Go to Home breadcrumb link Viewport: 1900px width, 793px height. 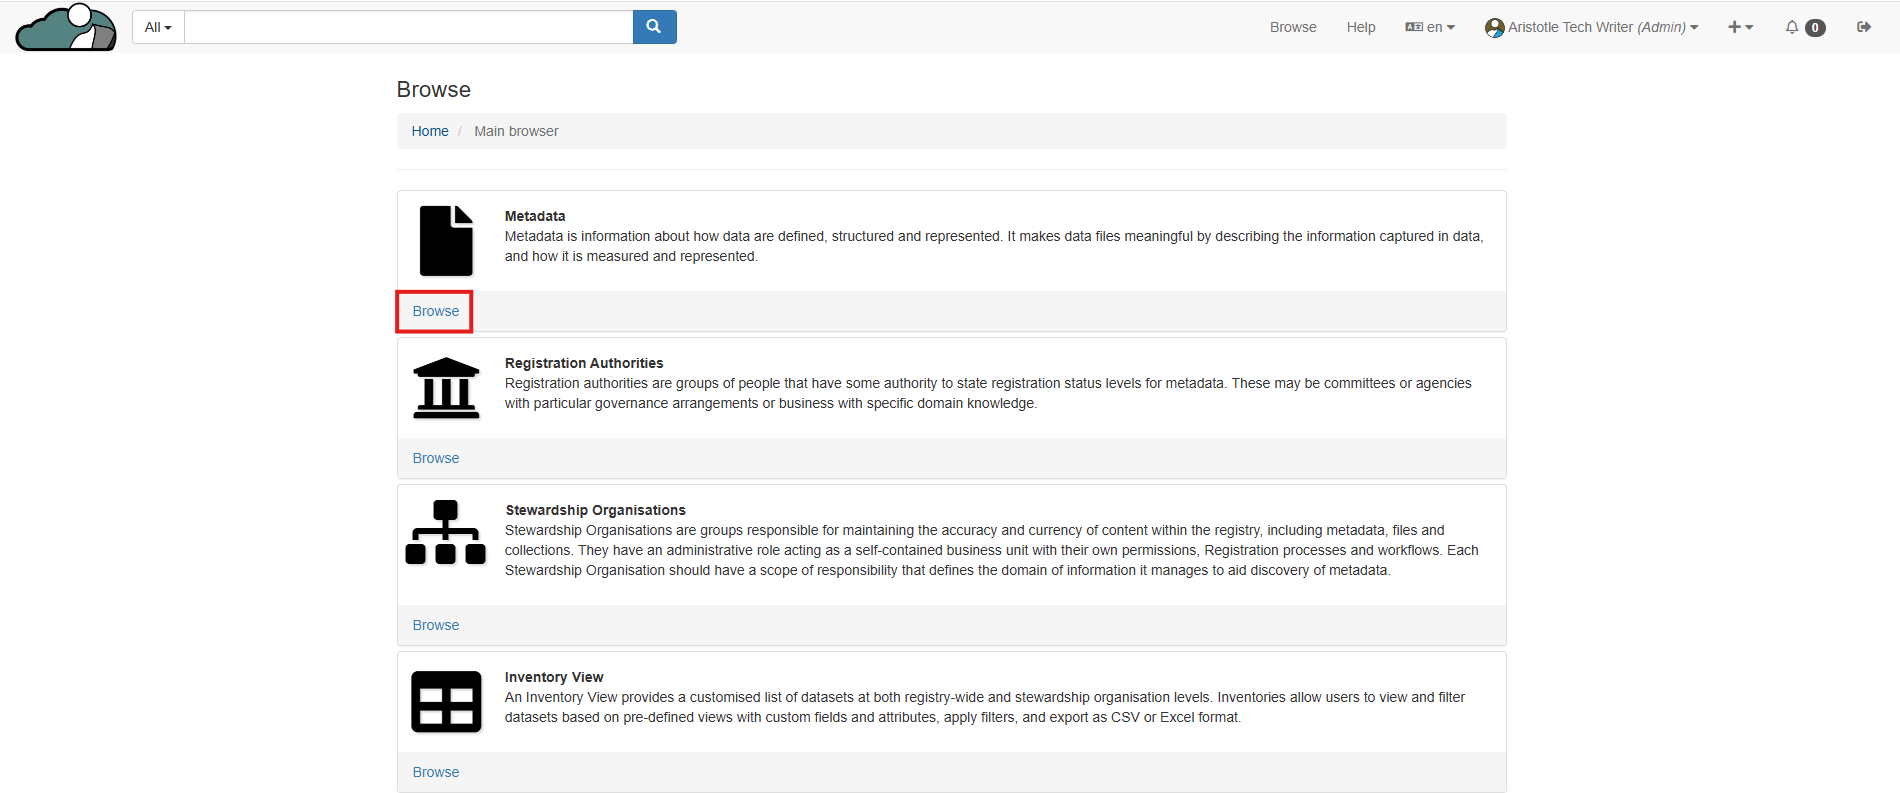(430, 131)
